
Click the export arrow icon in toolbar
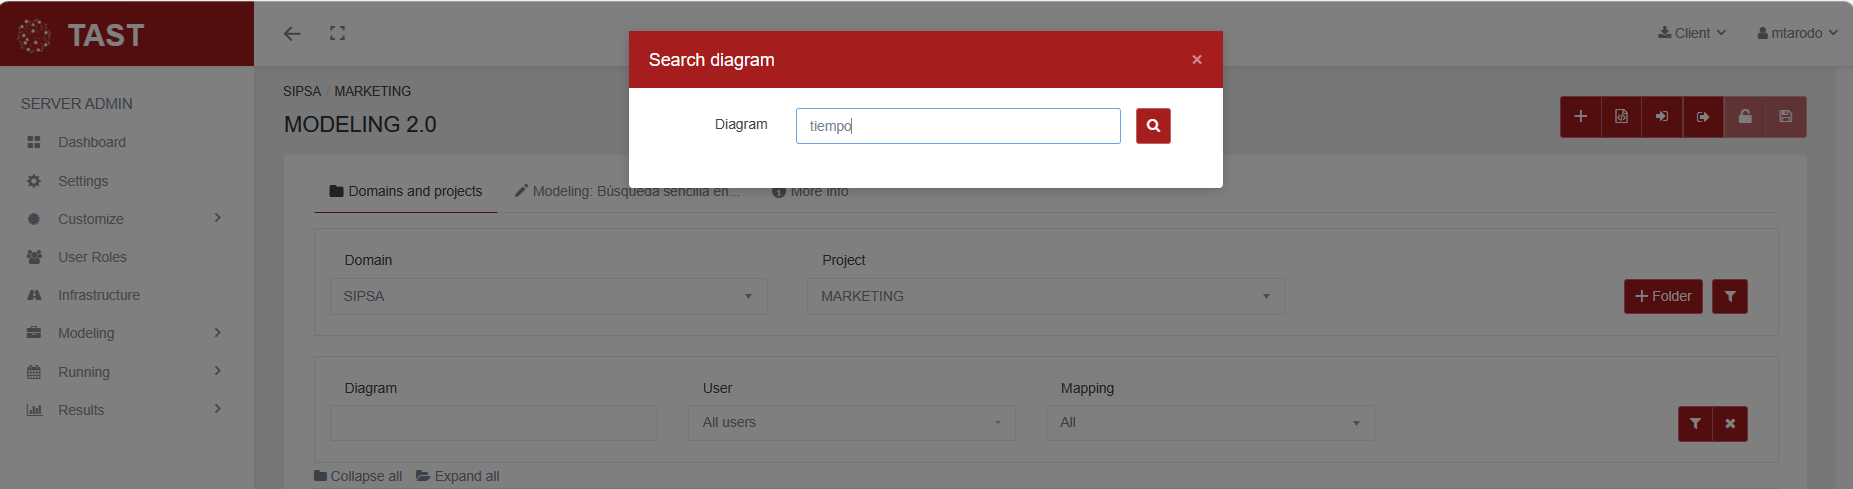pyautogui.click(x=1703, y=117)
